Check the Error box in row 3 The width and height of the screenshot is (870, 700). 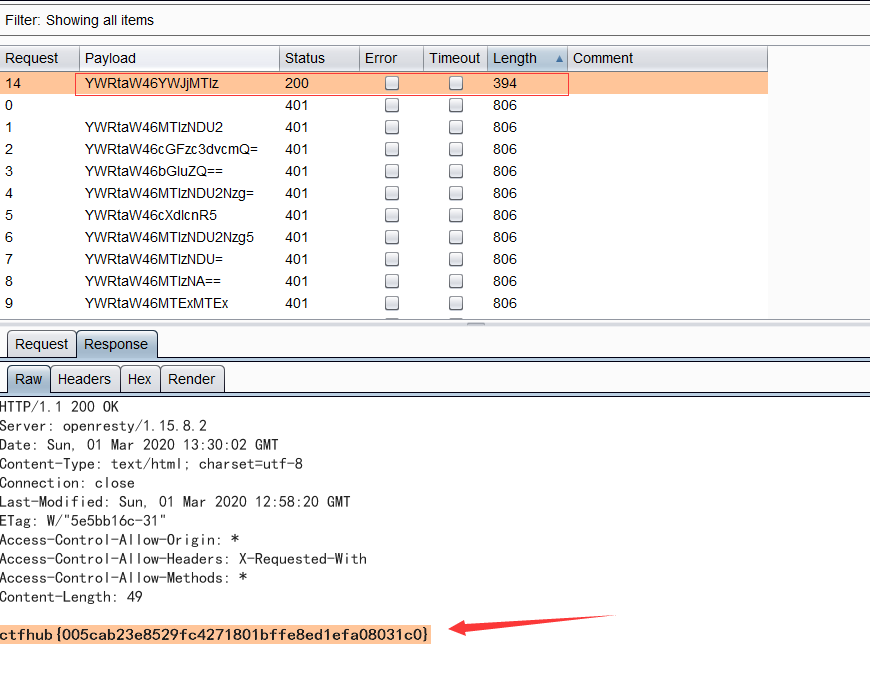tap(392, 171)
